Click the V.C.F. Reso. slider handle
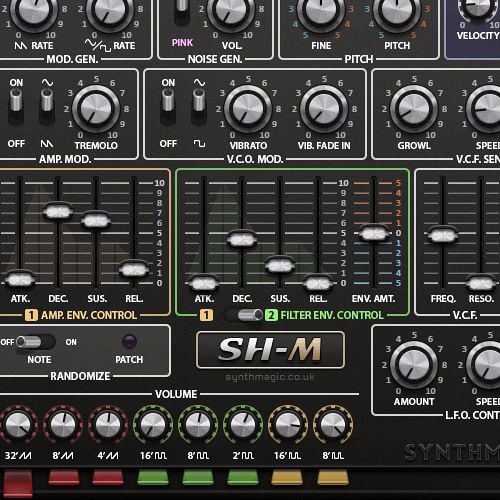The width and height of the screenshot is (500, 500). pos(481,283)
